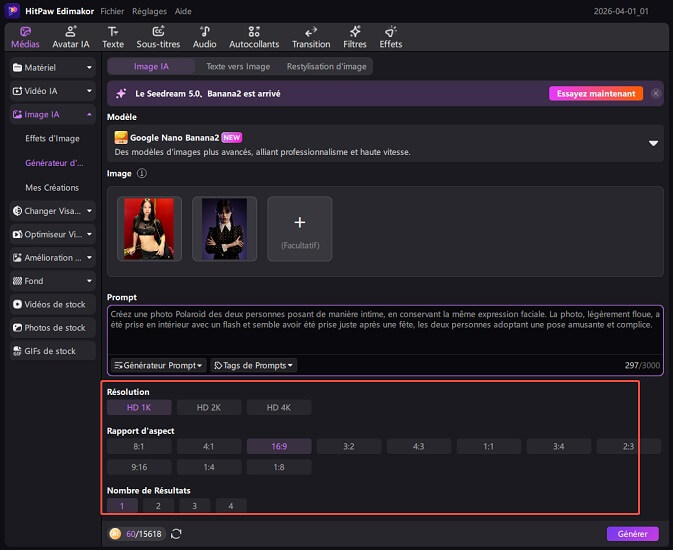Open the Autocollants stickers panel

[254, 37]
